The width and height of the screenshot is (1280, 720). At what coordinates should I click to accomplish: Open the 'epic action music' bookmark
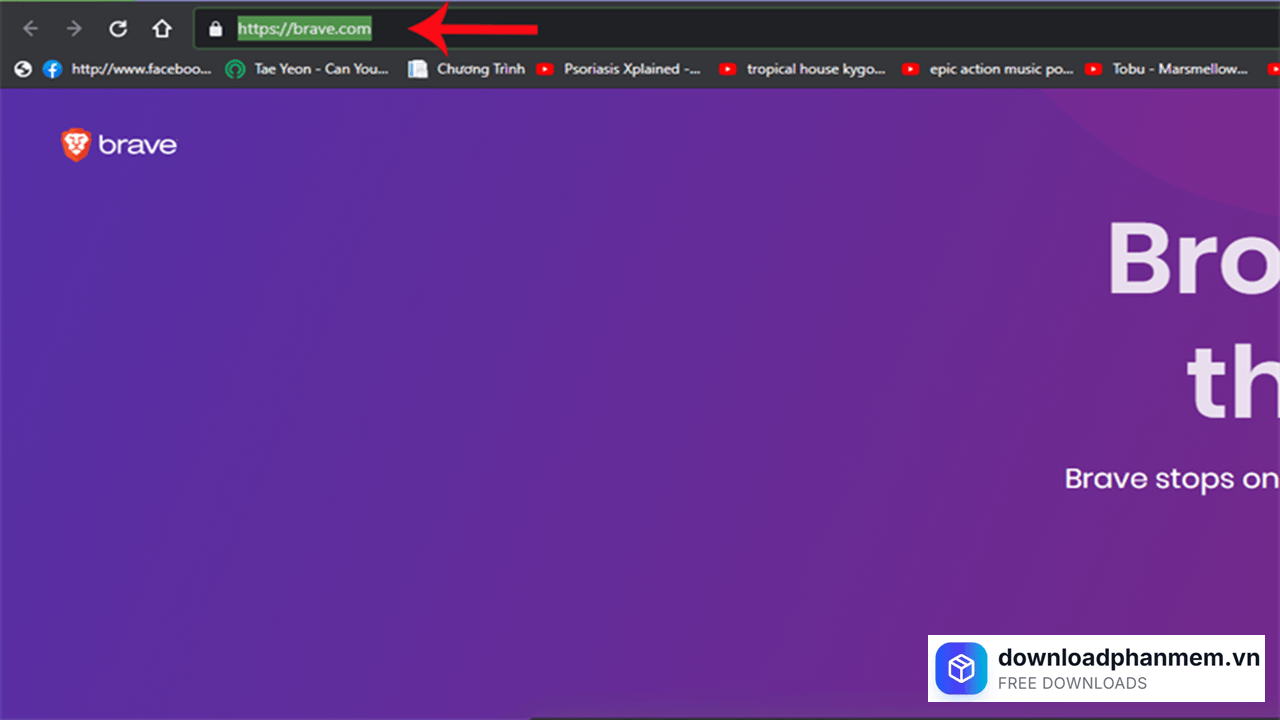pos(988,69)
